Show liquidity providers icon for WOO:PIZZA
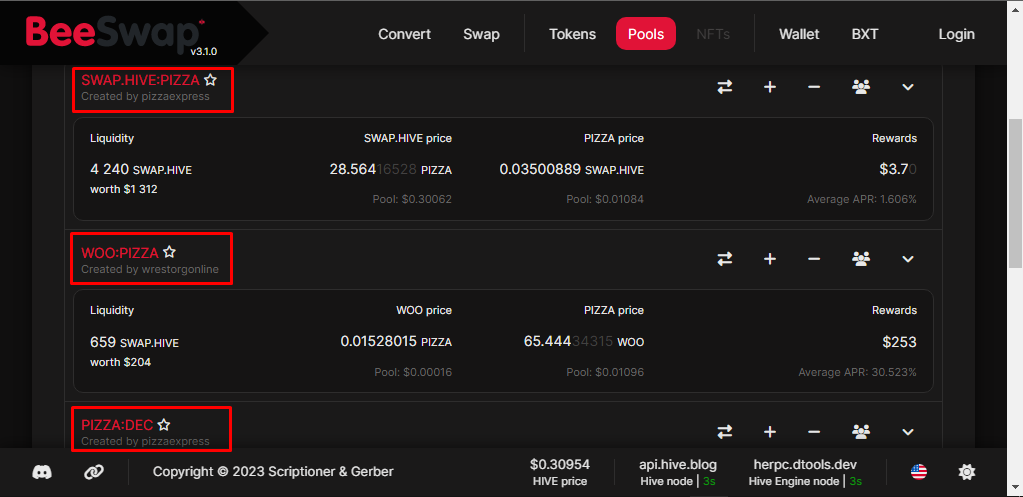 pos(861,259)
